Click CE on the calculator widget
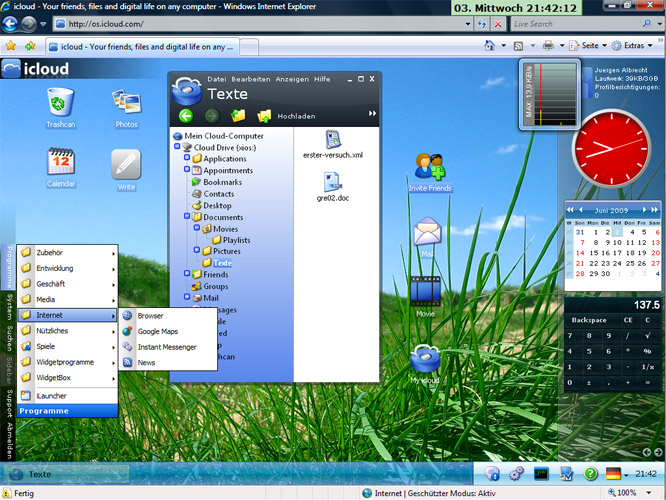Image resolution: width=666 pixels, height=500 pixels. coord(628,320)
